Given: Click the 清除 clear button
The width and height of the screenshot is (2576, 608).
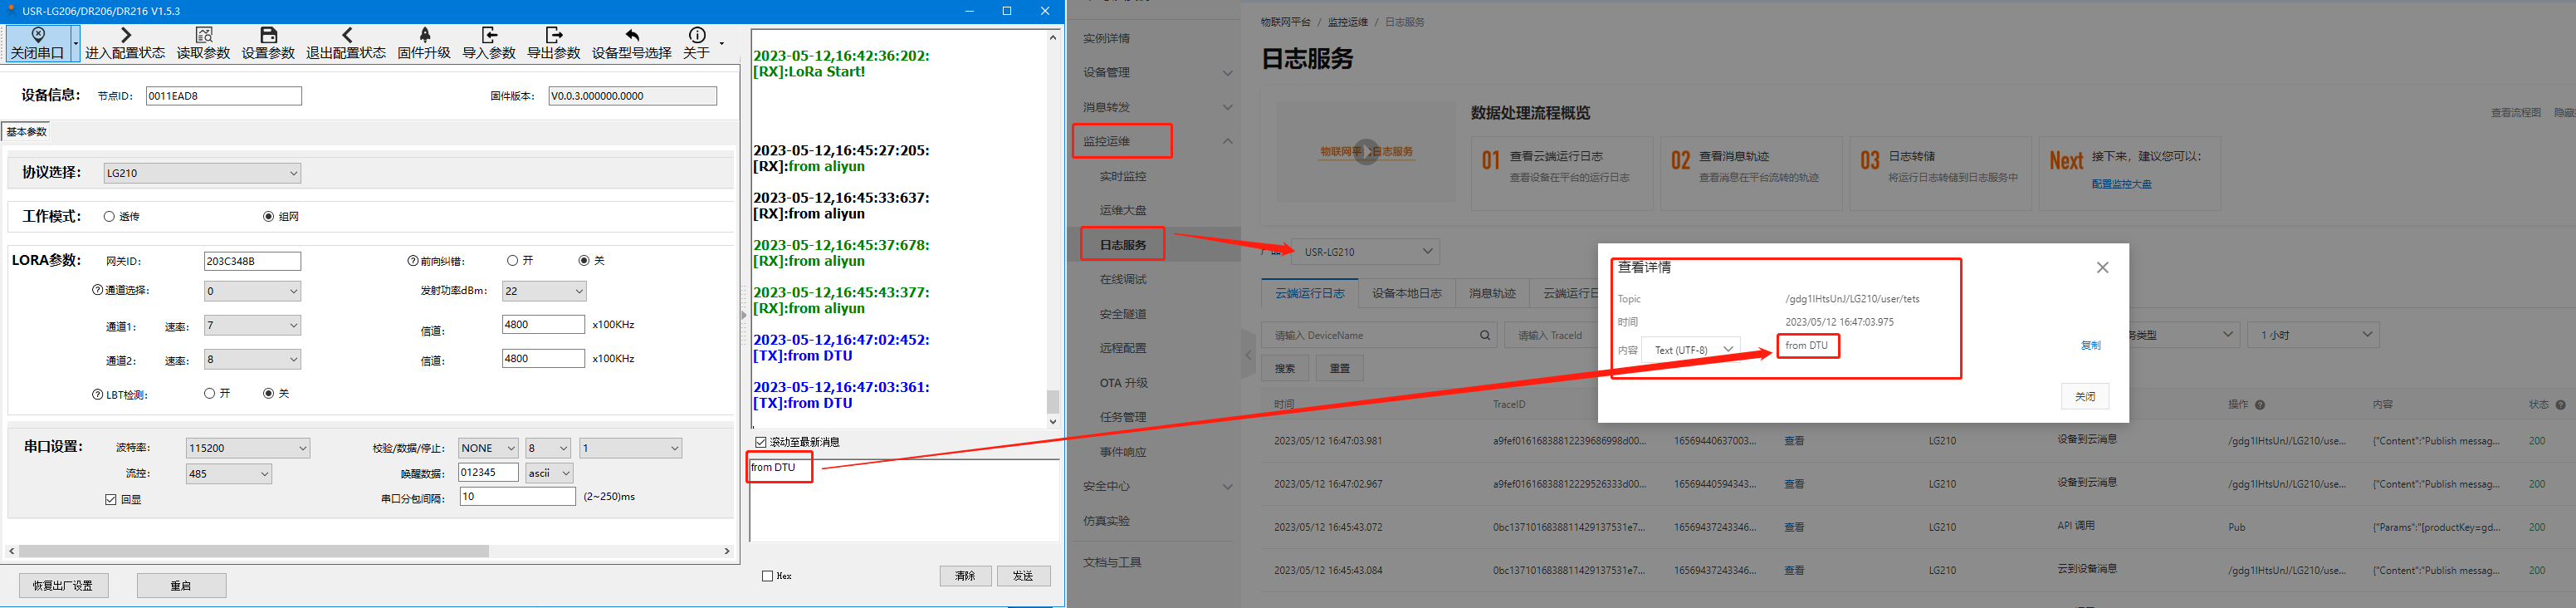Looking at the screenshot, I should coord(965,576).
